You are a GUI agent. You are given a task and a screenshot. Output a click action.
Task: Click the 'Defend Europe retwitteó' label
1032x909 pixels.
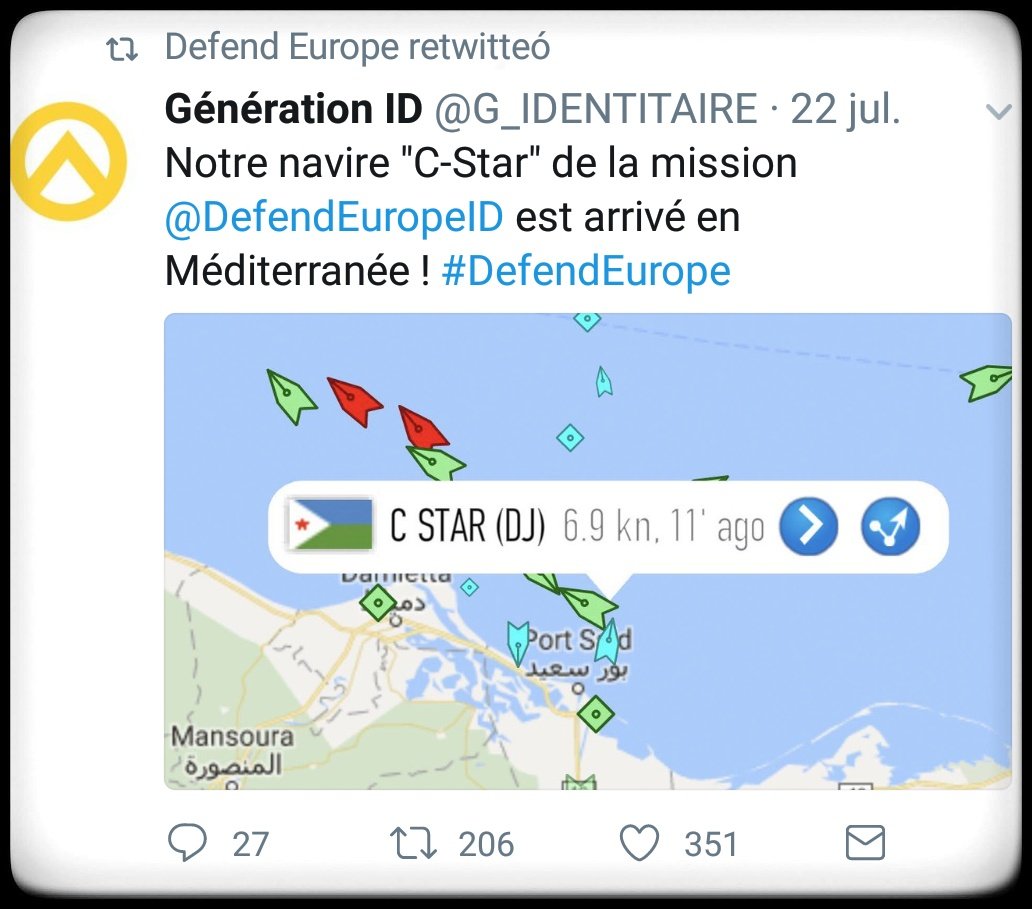(357, 47)
